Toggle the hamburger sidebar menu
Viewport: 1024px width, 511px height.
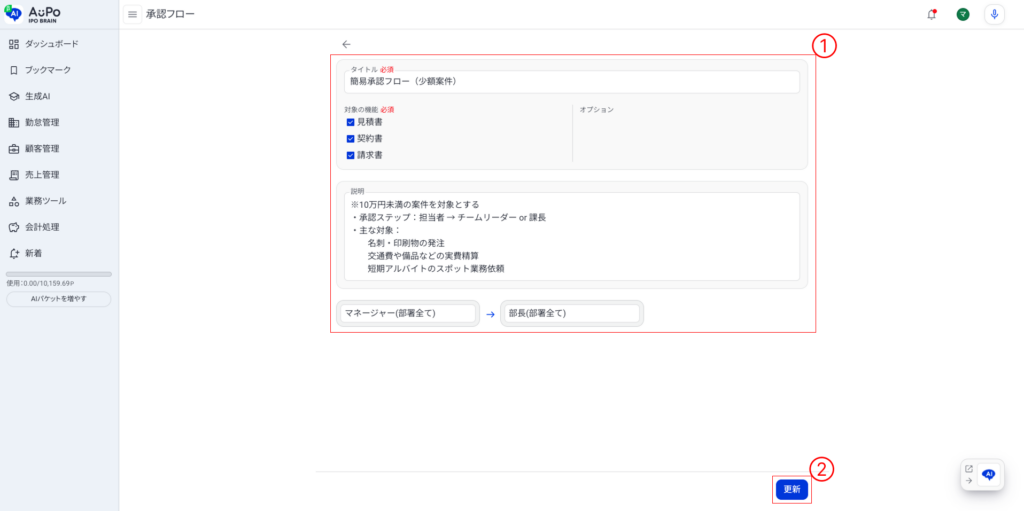[x=132, y=14]
